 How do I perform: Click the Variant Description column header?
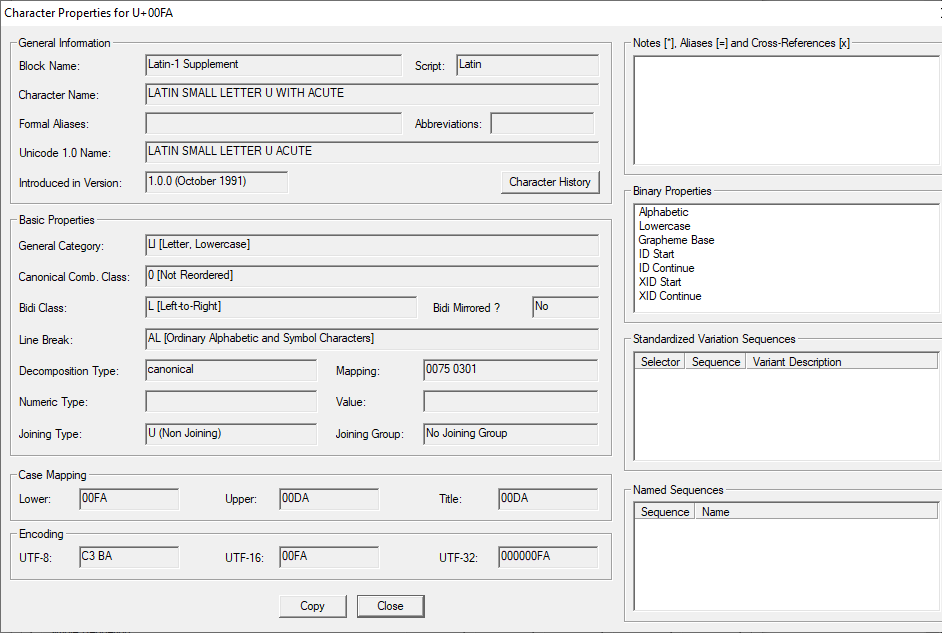(797, 362)
